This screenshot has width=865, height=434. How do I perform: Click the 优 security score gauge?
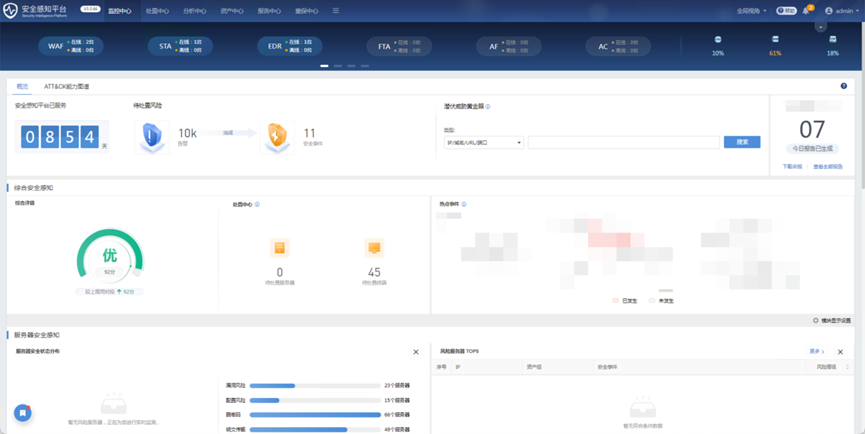pyautogui.click(x=110, y=255)
